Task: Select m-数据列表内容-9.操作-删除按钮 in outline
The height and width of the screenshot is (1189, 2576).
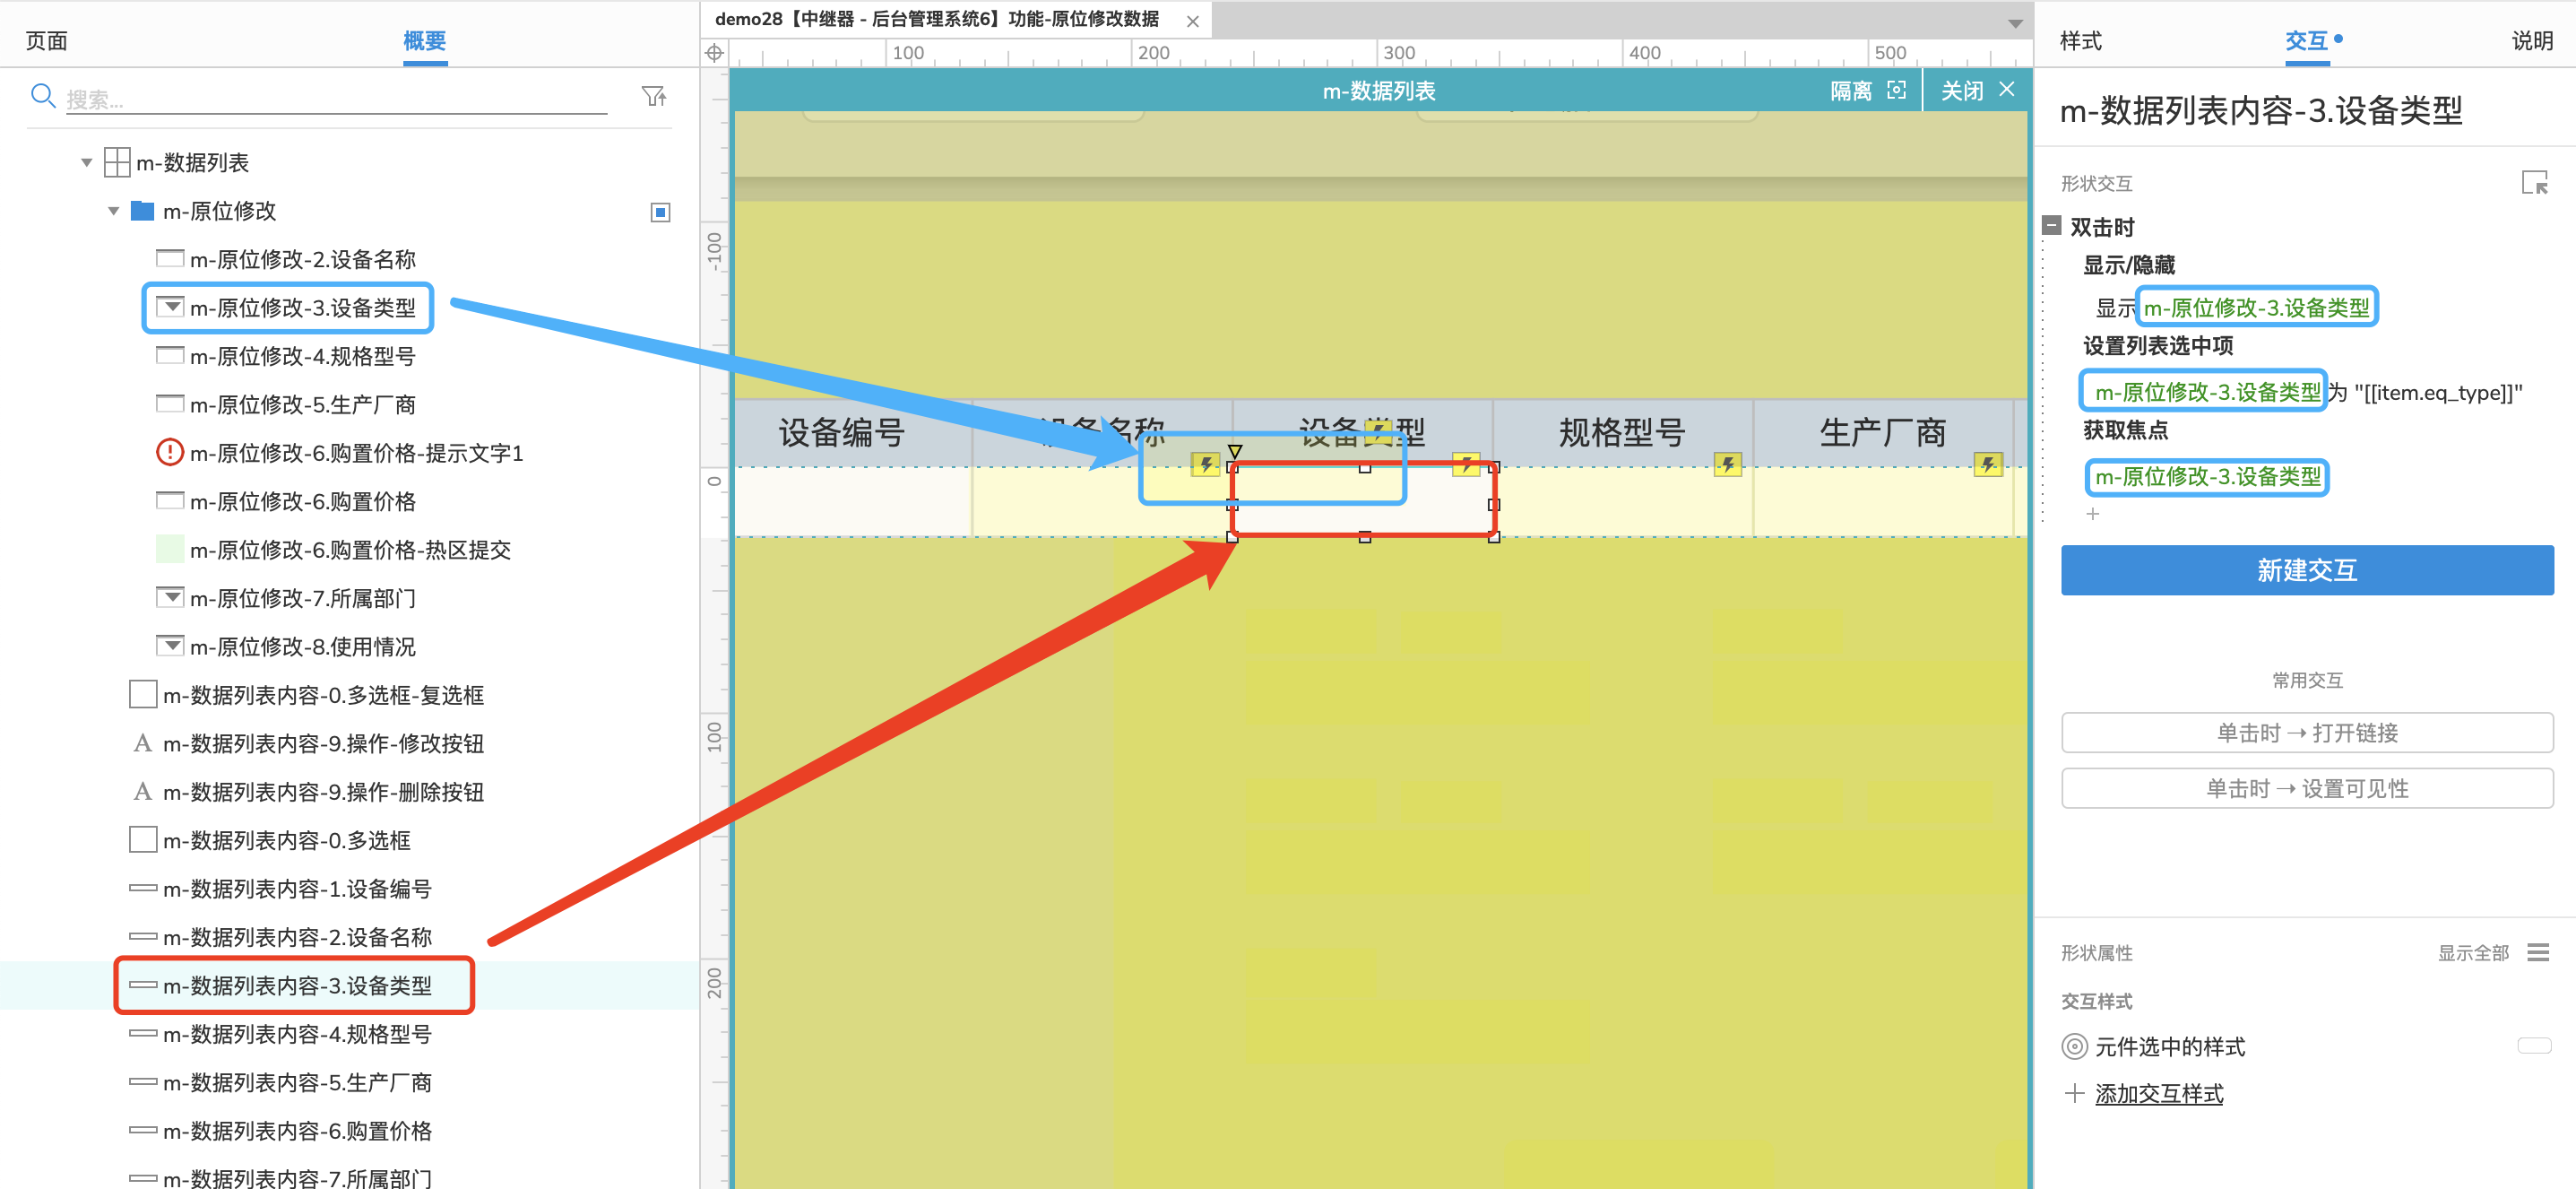Action: [323, 792]
